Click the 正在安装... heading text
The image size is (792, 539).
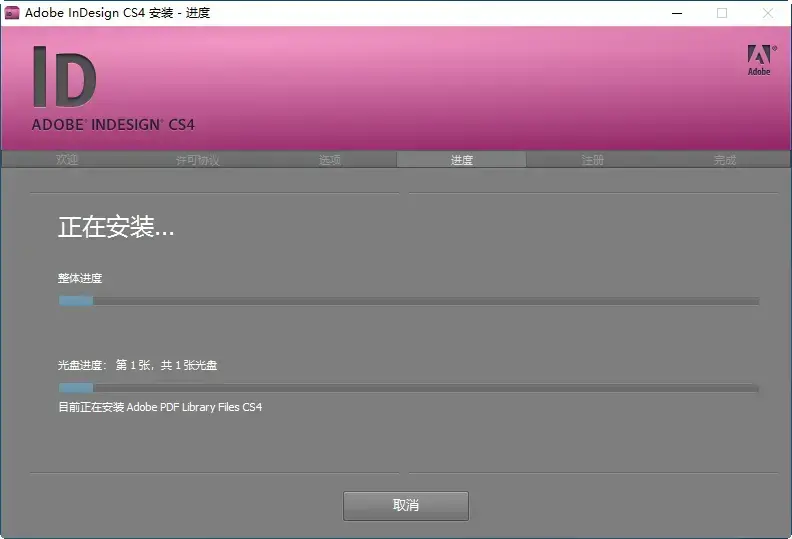coord(116,227)
